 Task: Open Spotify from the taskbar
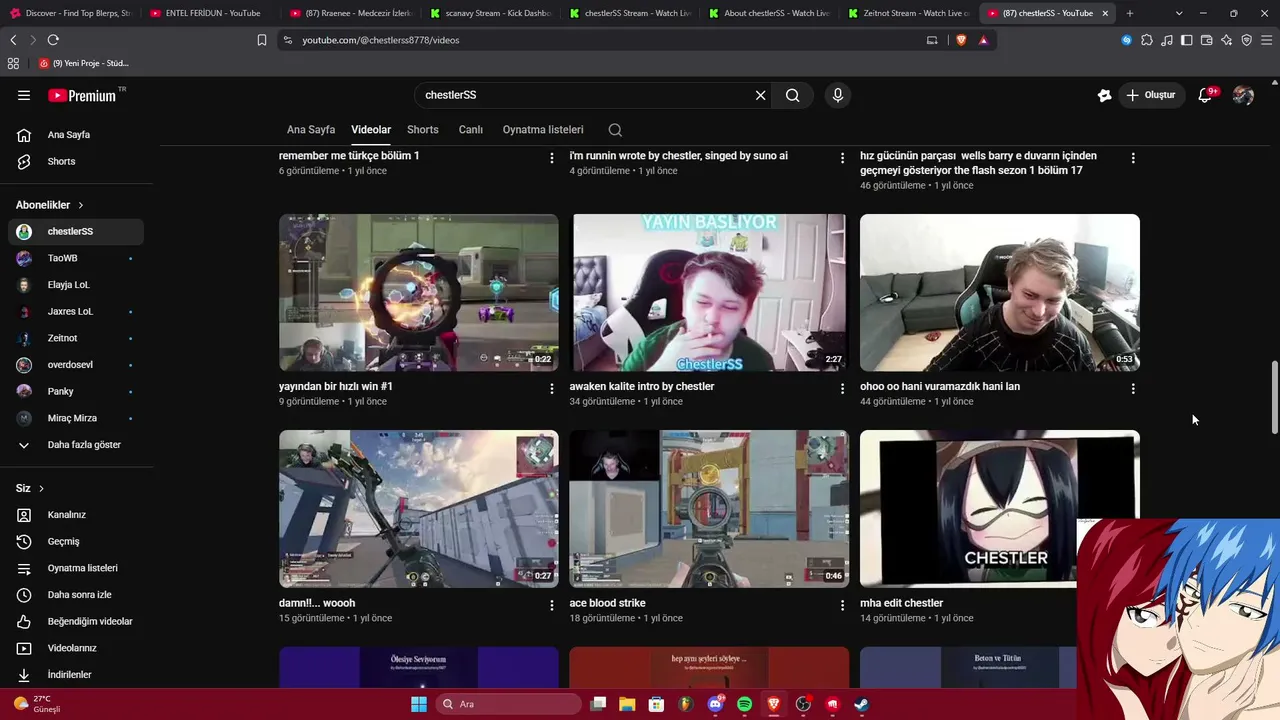click(744, 704)
